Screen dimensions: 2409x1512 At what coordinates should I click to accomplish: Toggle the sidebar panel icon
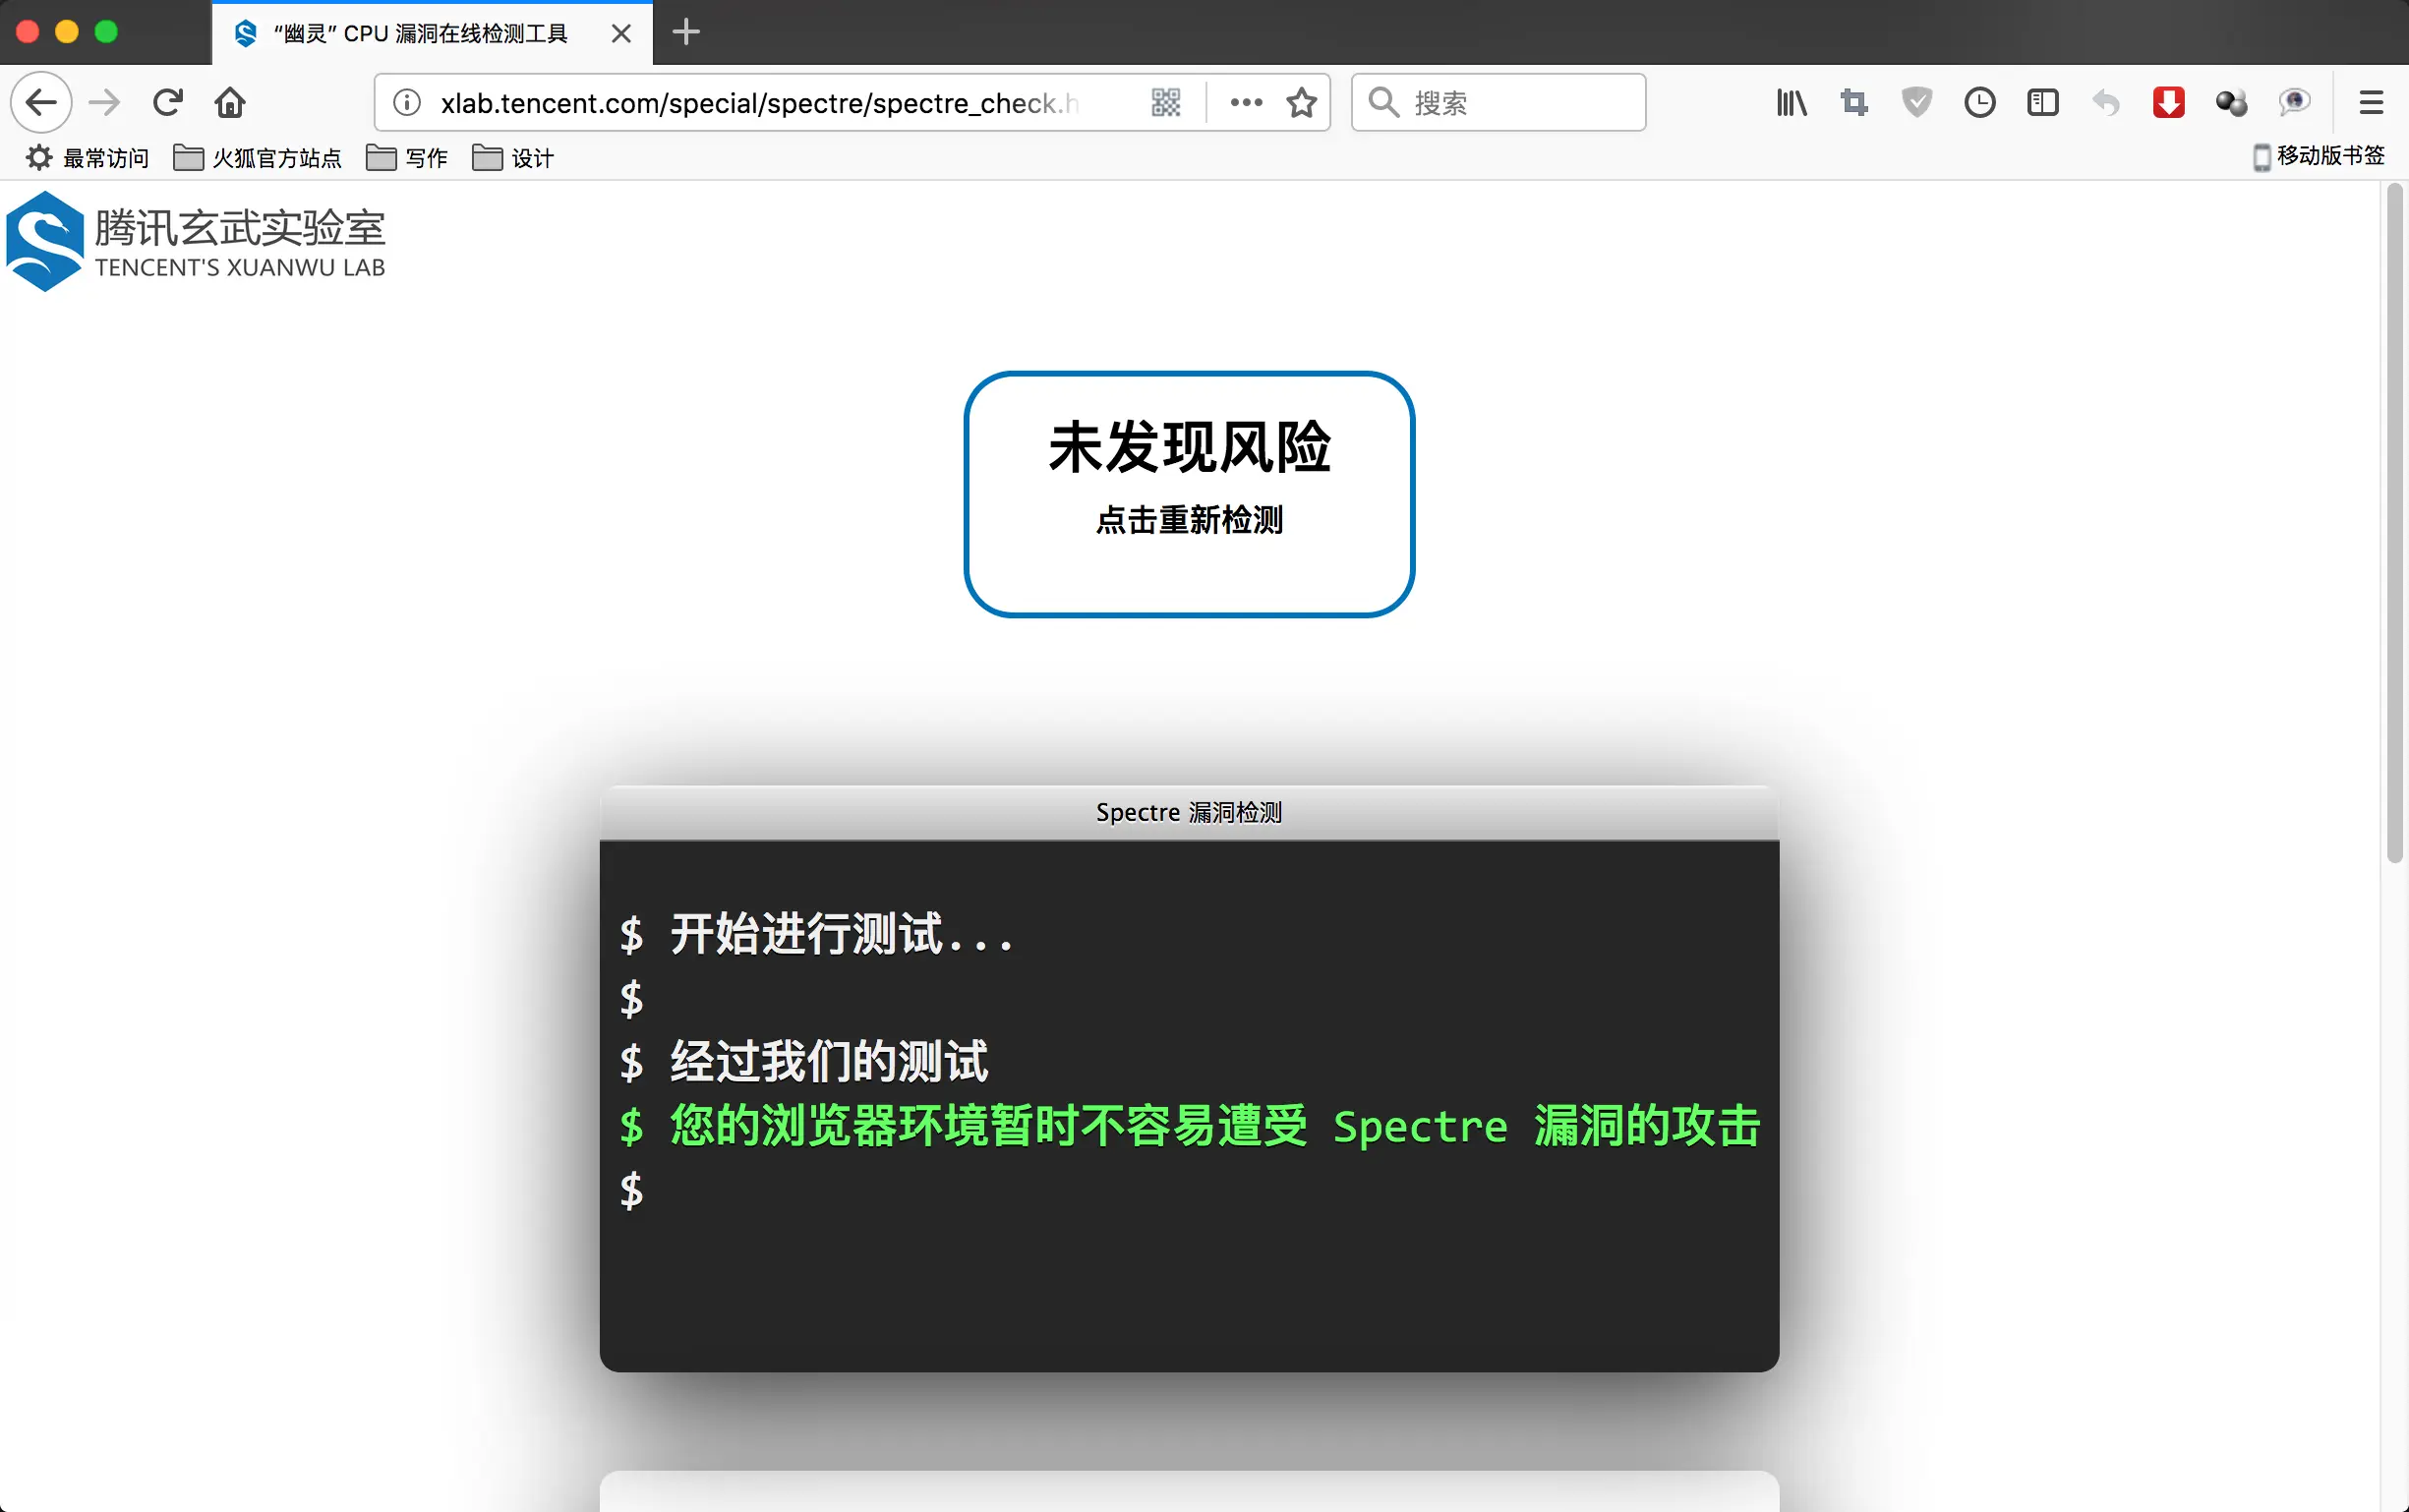(2042, 102)
